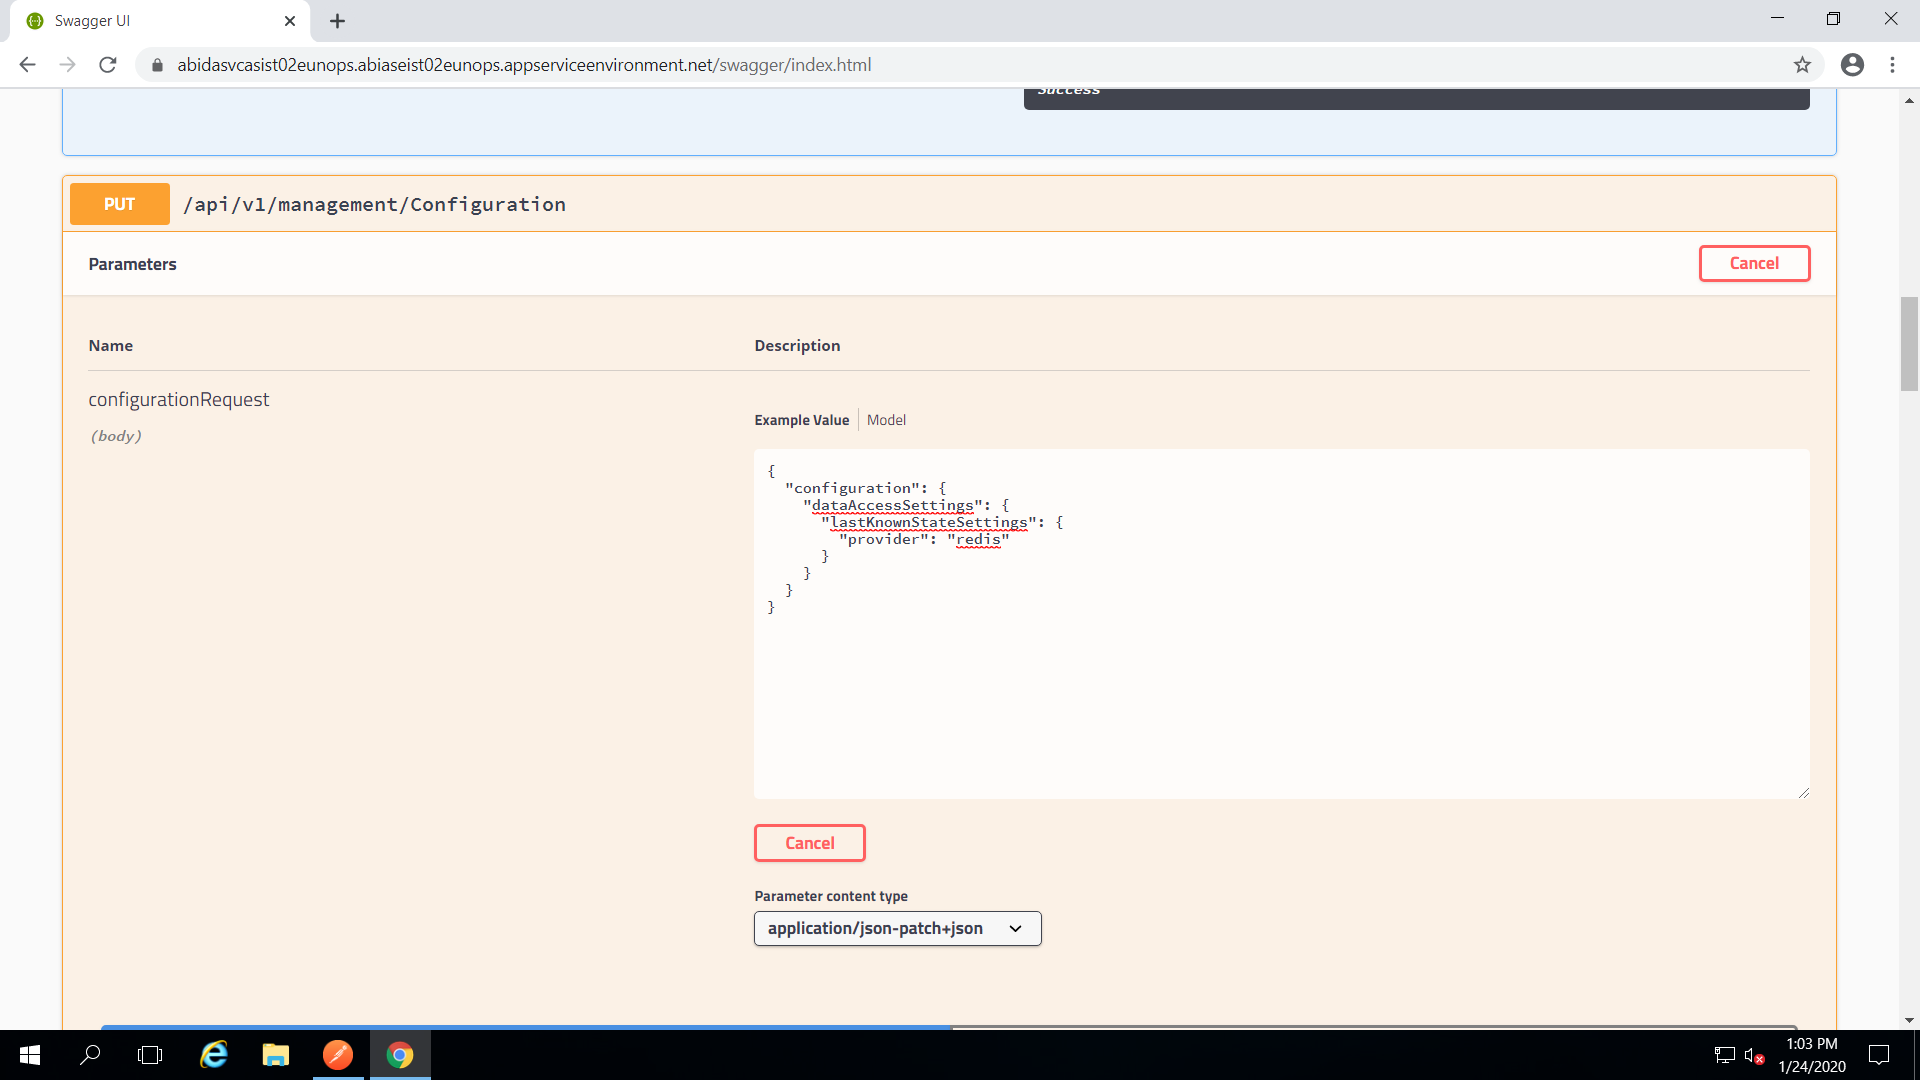Click scrollbar down arrow
Viewport: 1920px width, 1080px height.
tap(1909, 1020)
